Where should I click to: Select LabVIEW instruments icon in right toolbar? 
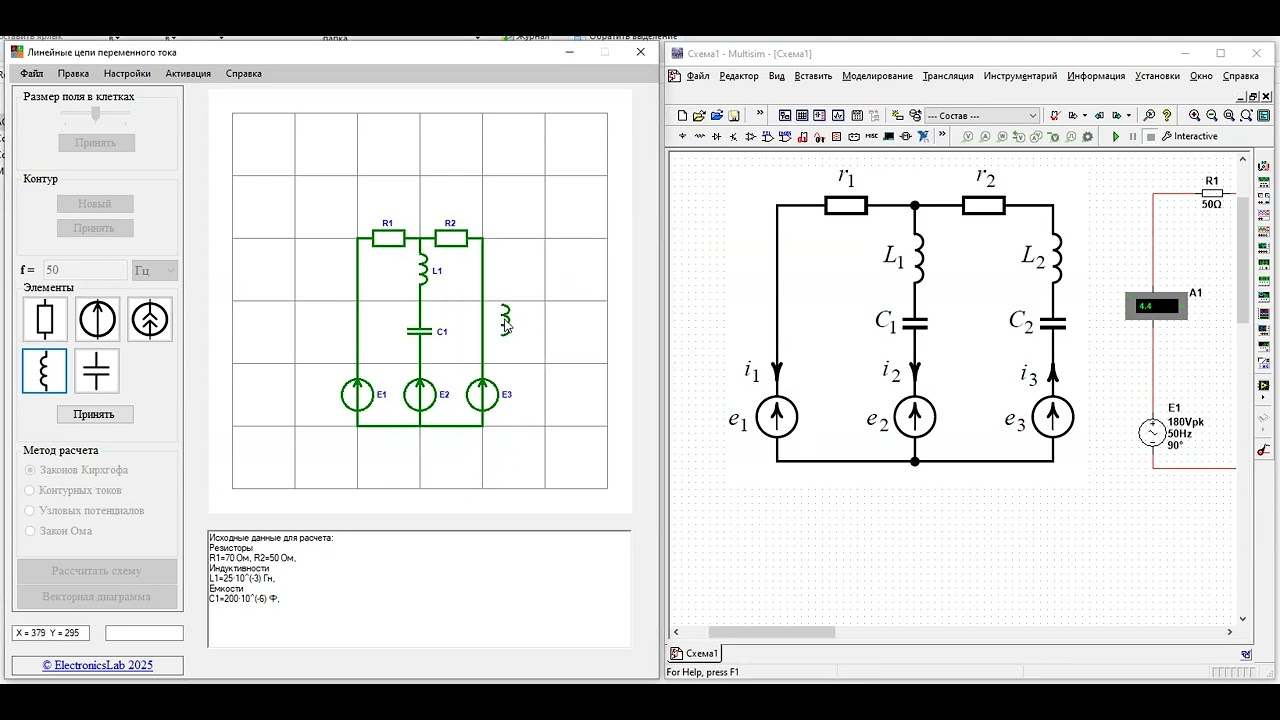pos(1263,385)
